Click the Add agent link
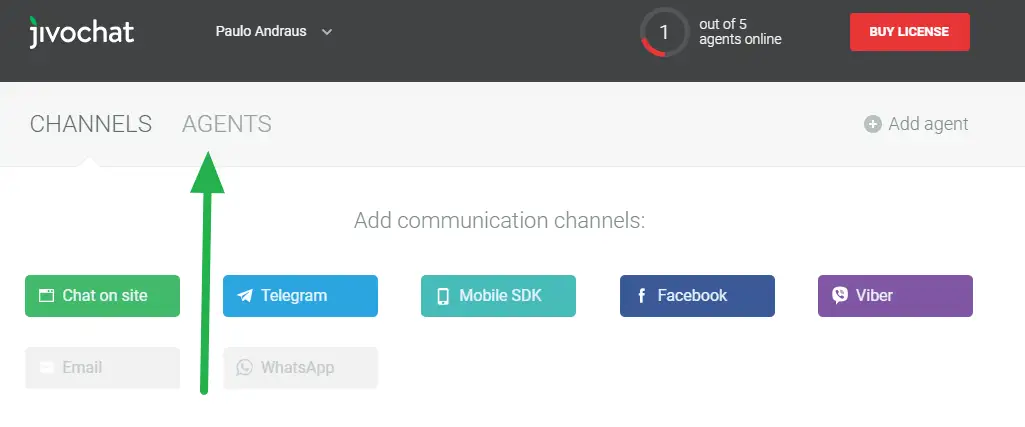The width and height of the screenshot is (1025, 427). point(928,124)
